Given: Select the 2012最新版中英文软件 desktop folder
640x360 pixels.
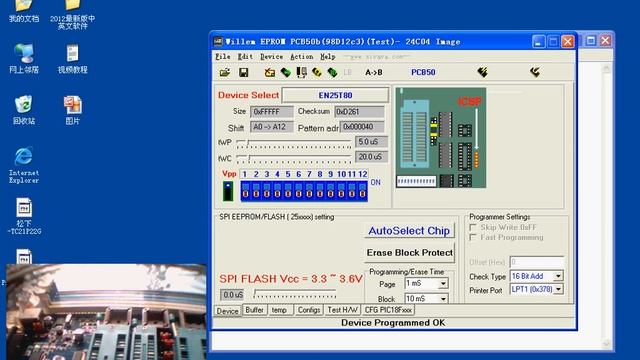Looking at the screenshot, I should (73, 15).
